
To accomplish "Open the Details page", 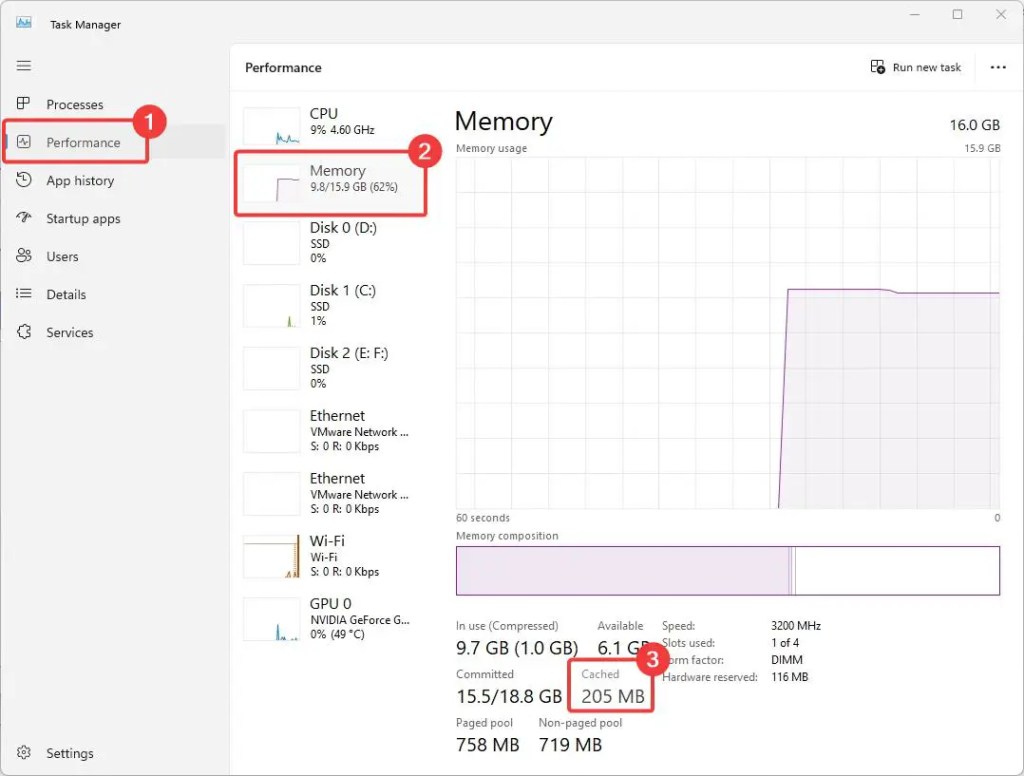I will click(66, 295).
